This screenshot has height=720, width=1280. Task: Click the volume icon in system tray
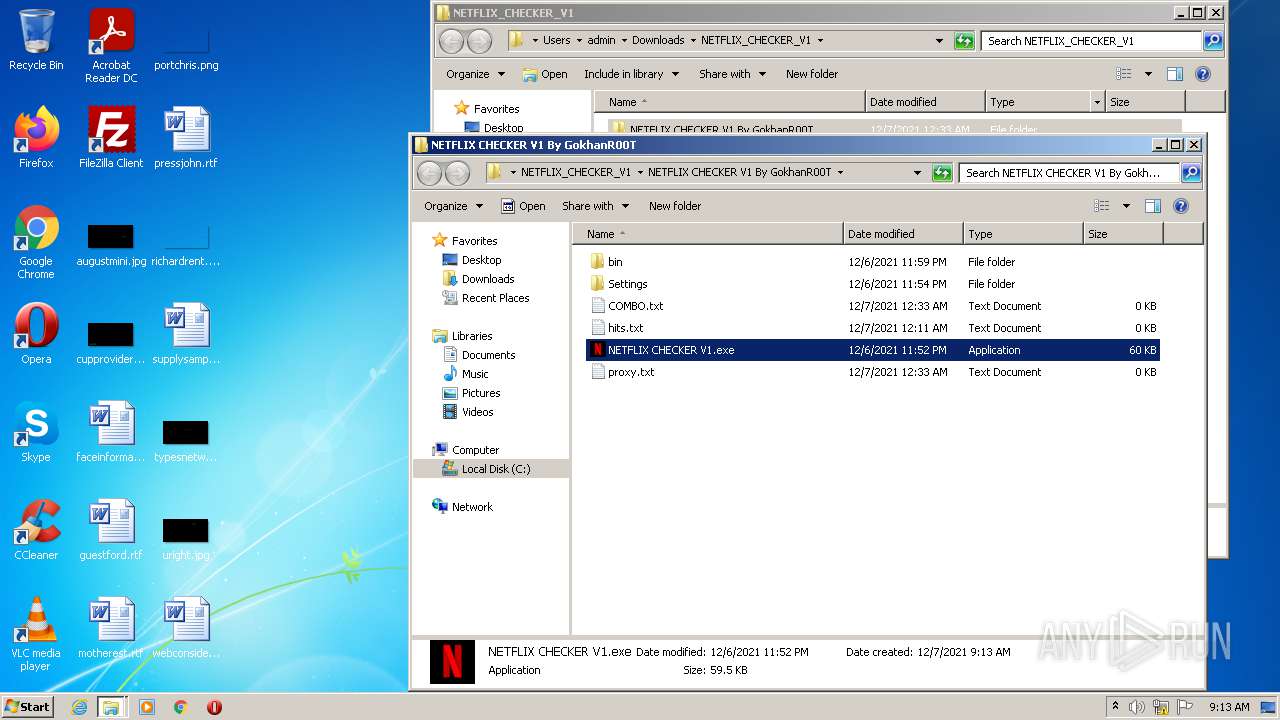click(x=1137, y=707)
